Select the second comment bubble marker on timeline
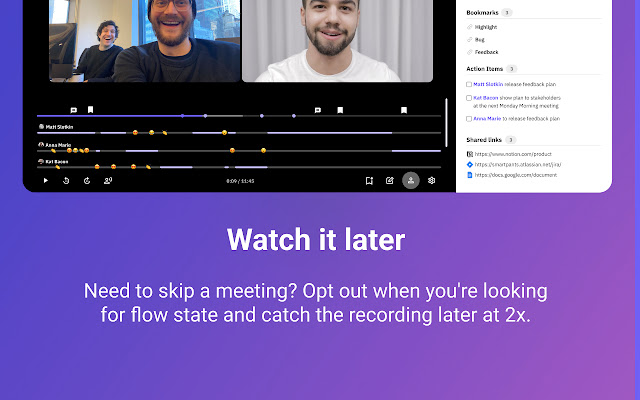The height and width of the screenshot is (400, 640). pyautogui.click(x=318, y=110)
